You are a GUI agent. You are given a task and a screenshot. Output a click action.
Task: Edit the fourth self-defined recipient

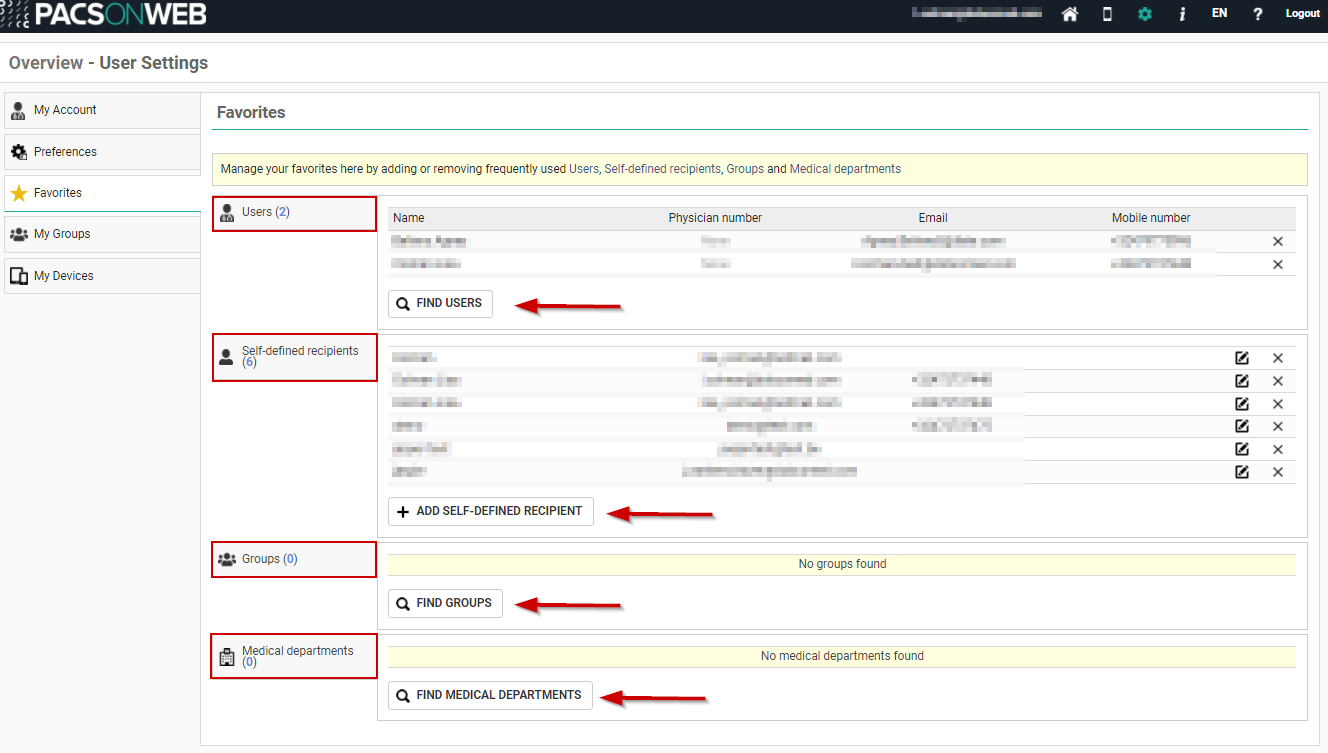[1242, 426]
